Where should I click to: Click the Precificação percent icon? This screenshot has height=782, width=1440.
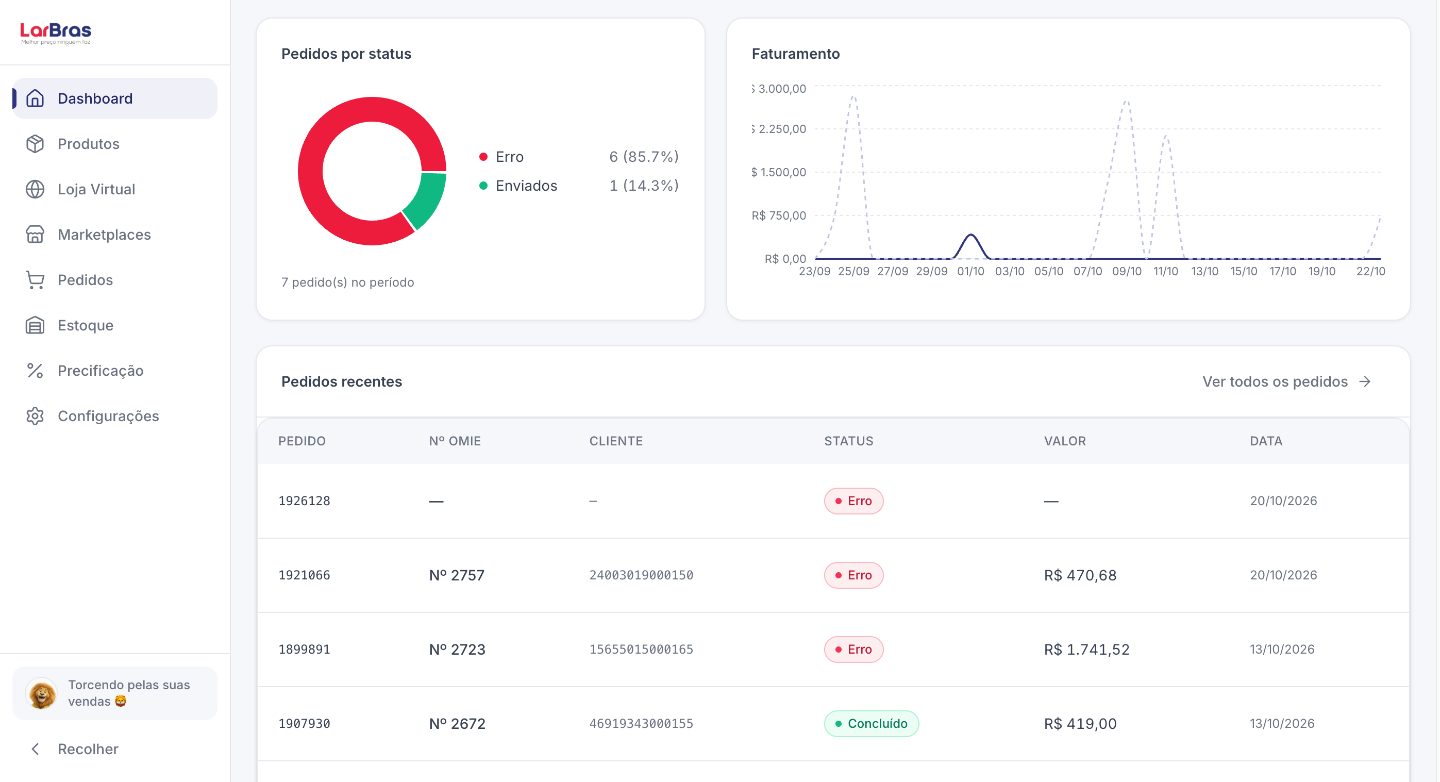[x=35, y=371]
